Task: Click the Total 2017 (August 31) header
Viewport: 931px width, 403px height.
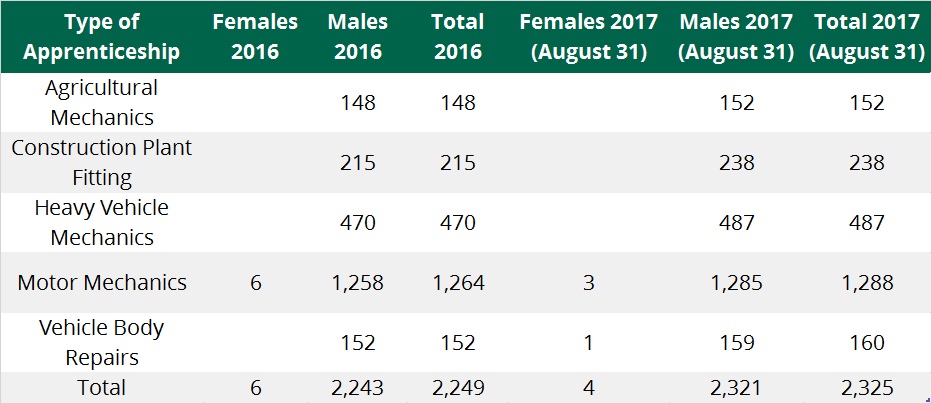Action: (x=867, y=37)
